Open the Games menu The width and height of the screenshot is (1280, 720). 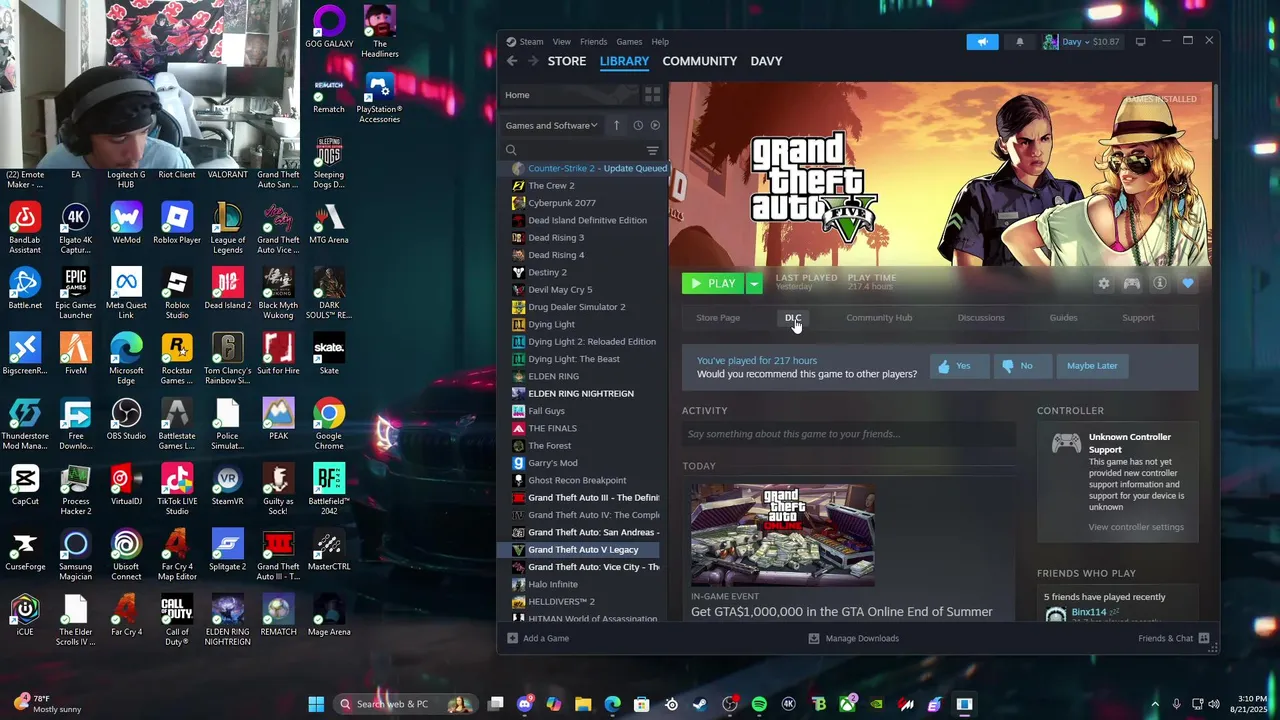629,42
